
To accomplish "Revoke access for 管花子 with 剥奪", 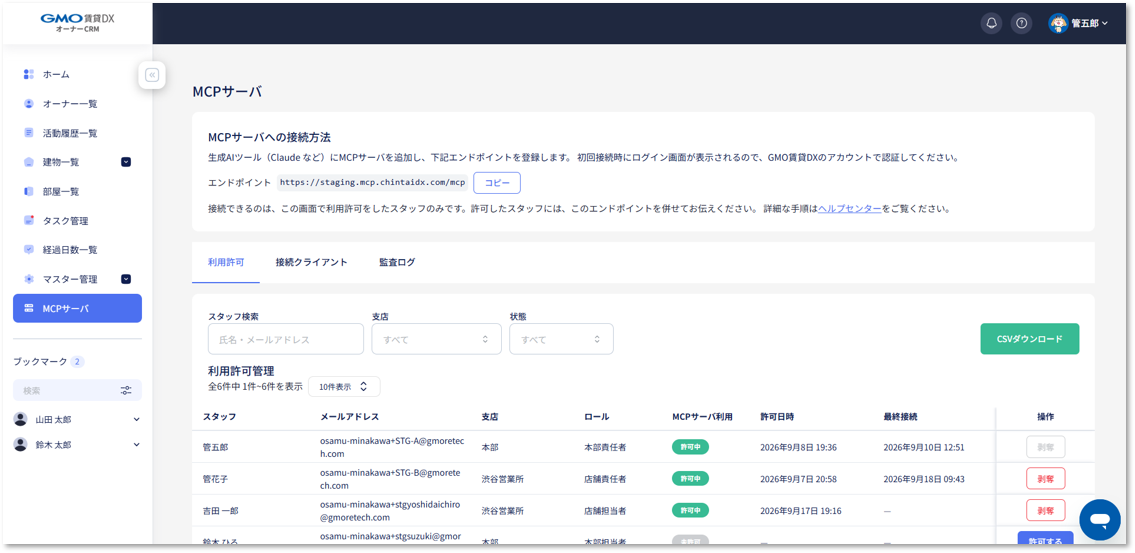I will point(1045,478).
